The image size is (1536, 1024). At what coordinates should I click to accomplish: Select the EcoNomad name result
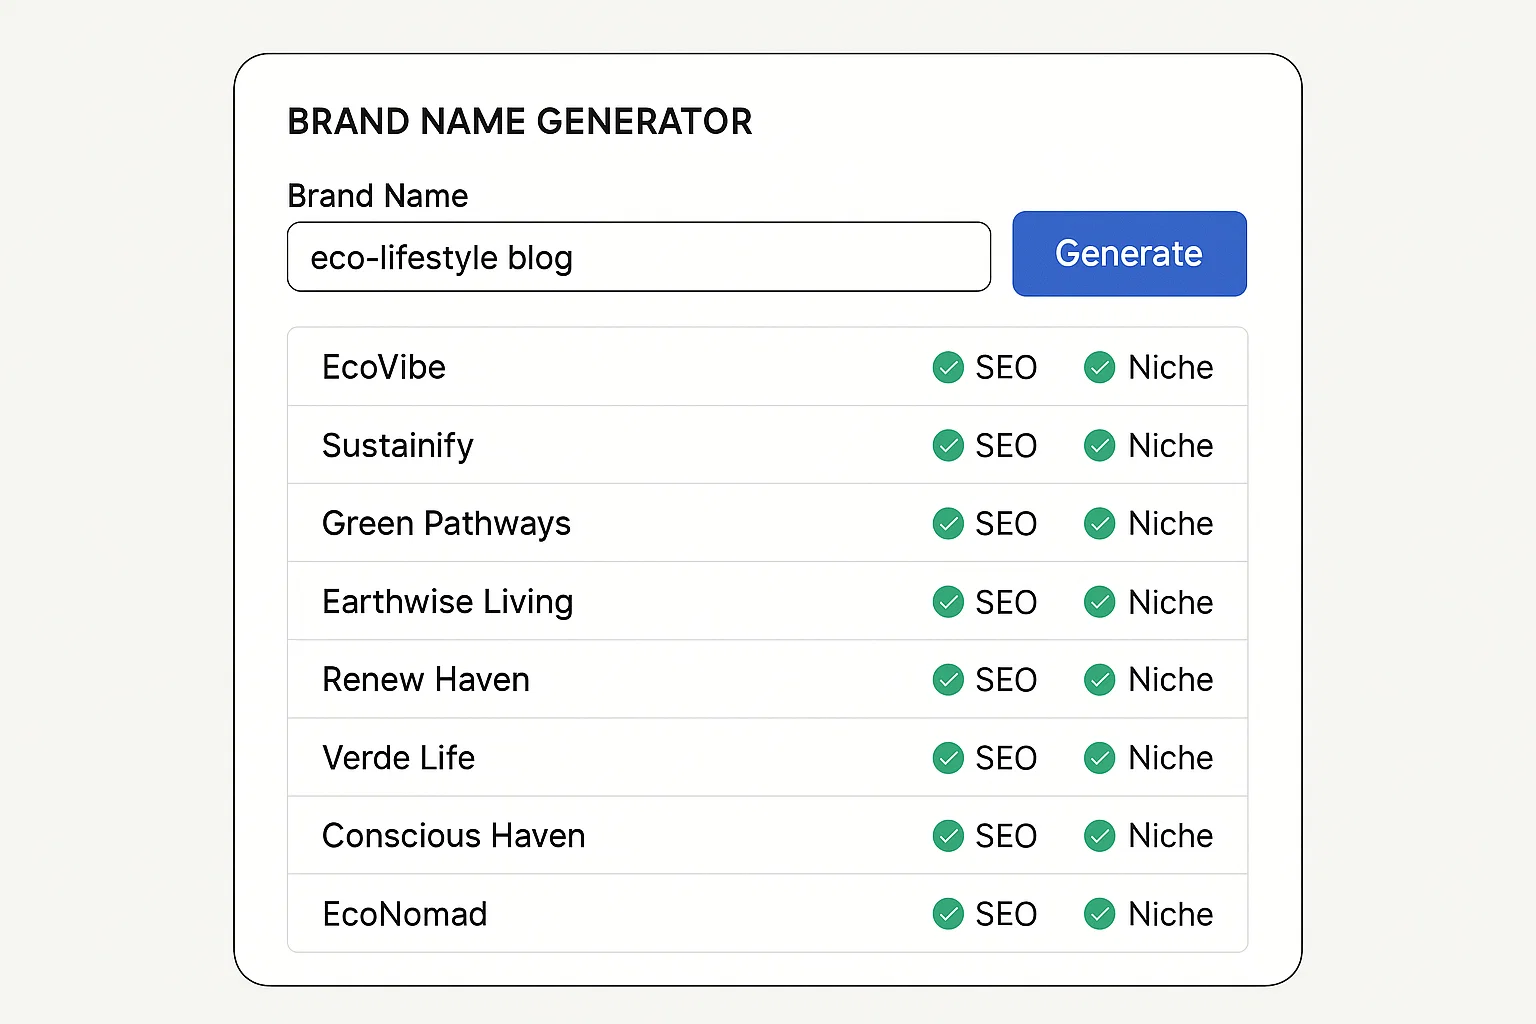coord(404,914)
